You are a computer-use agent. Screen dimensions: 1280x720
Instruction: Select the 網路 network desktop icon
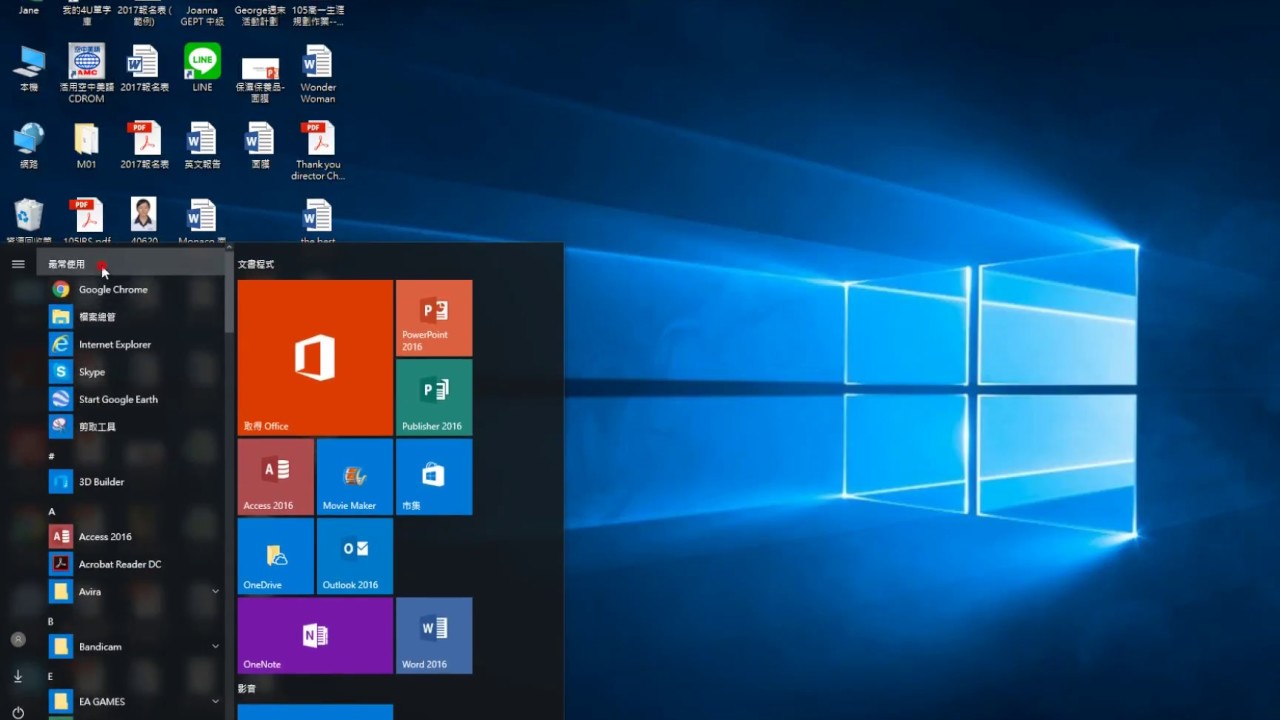pyautogui.click(x=29, y=145)
